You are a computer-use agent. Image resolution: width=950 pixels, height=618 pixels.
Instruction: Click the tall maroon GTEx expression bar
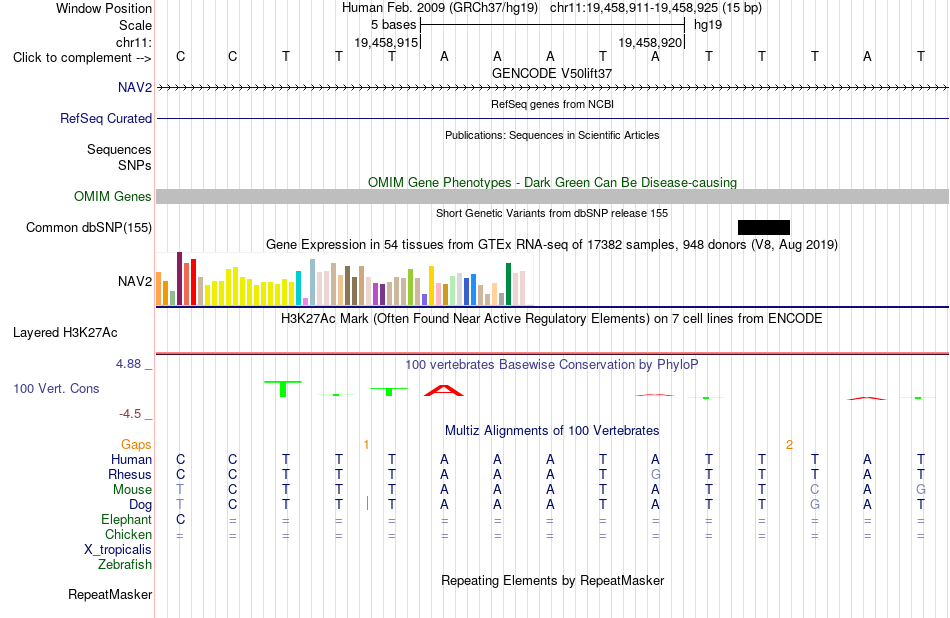click(179, 278)
